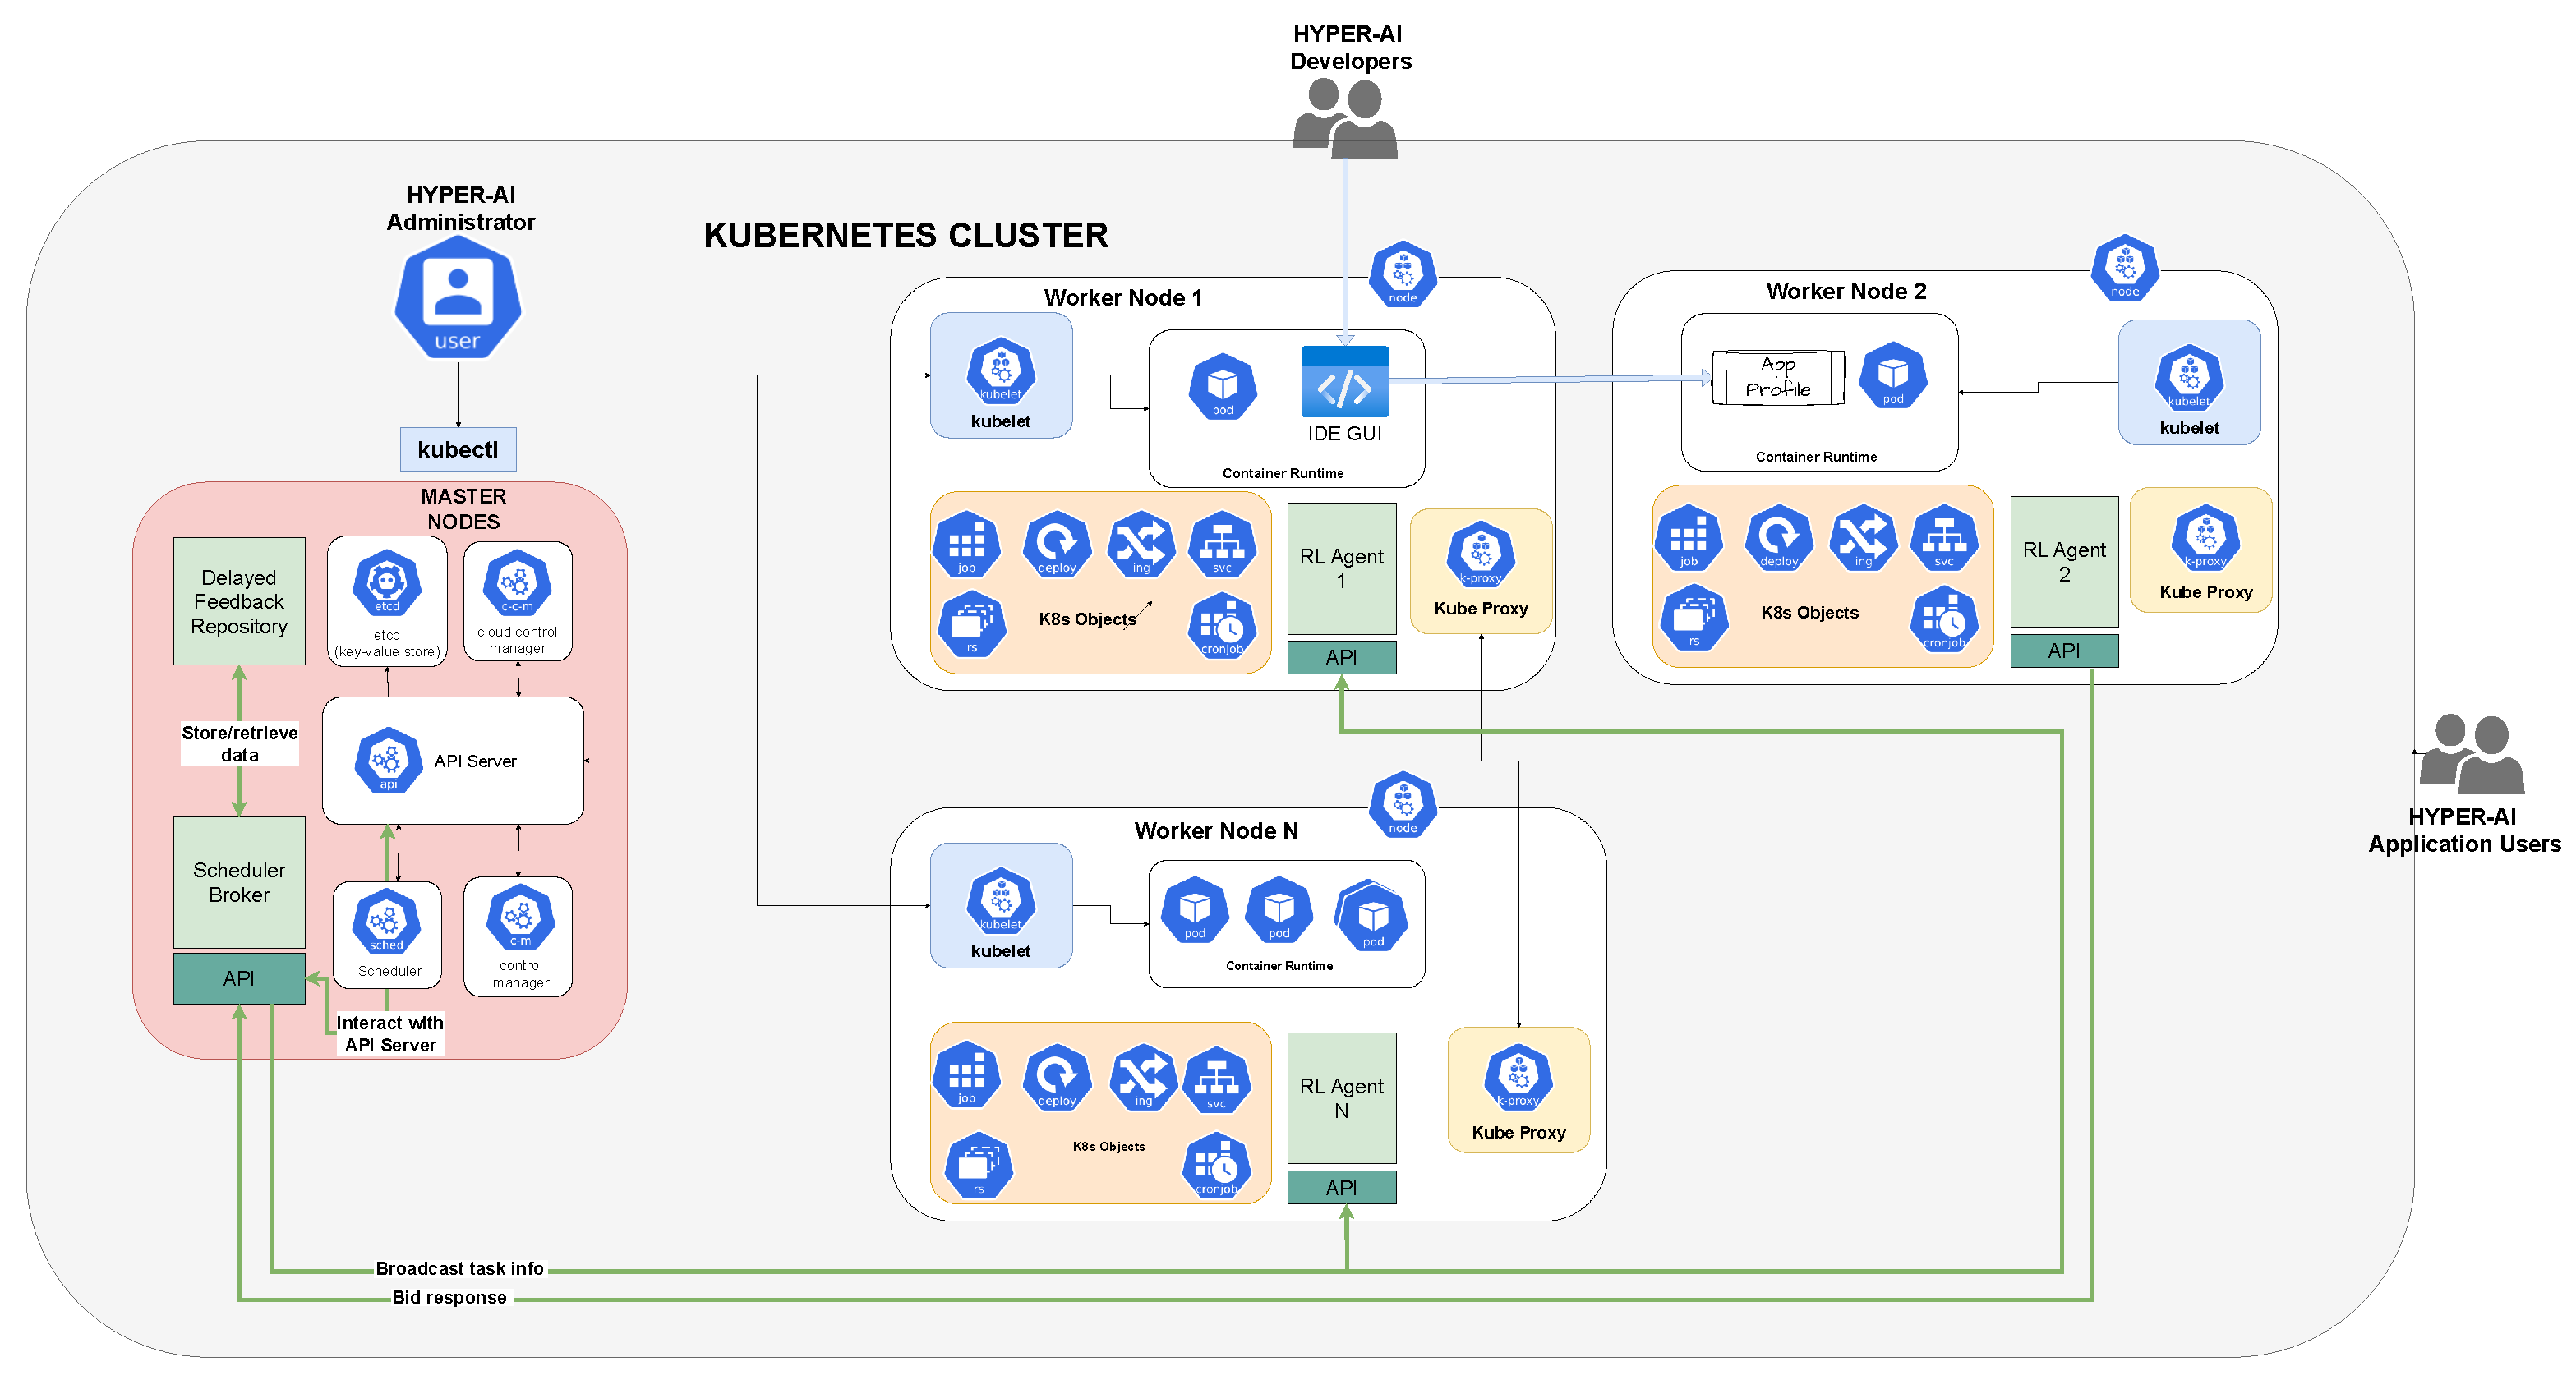Select the deploy icon in Worker Node N
2576x1380 pixels.
[1056, 1077]
